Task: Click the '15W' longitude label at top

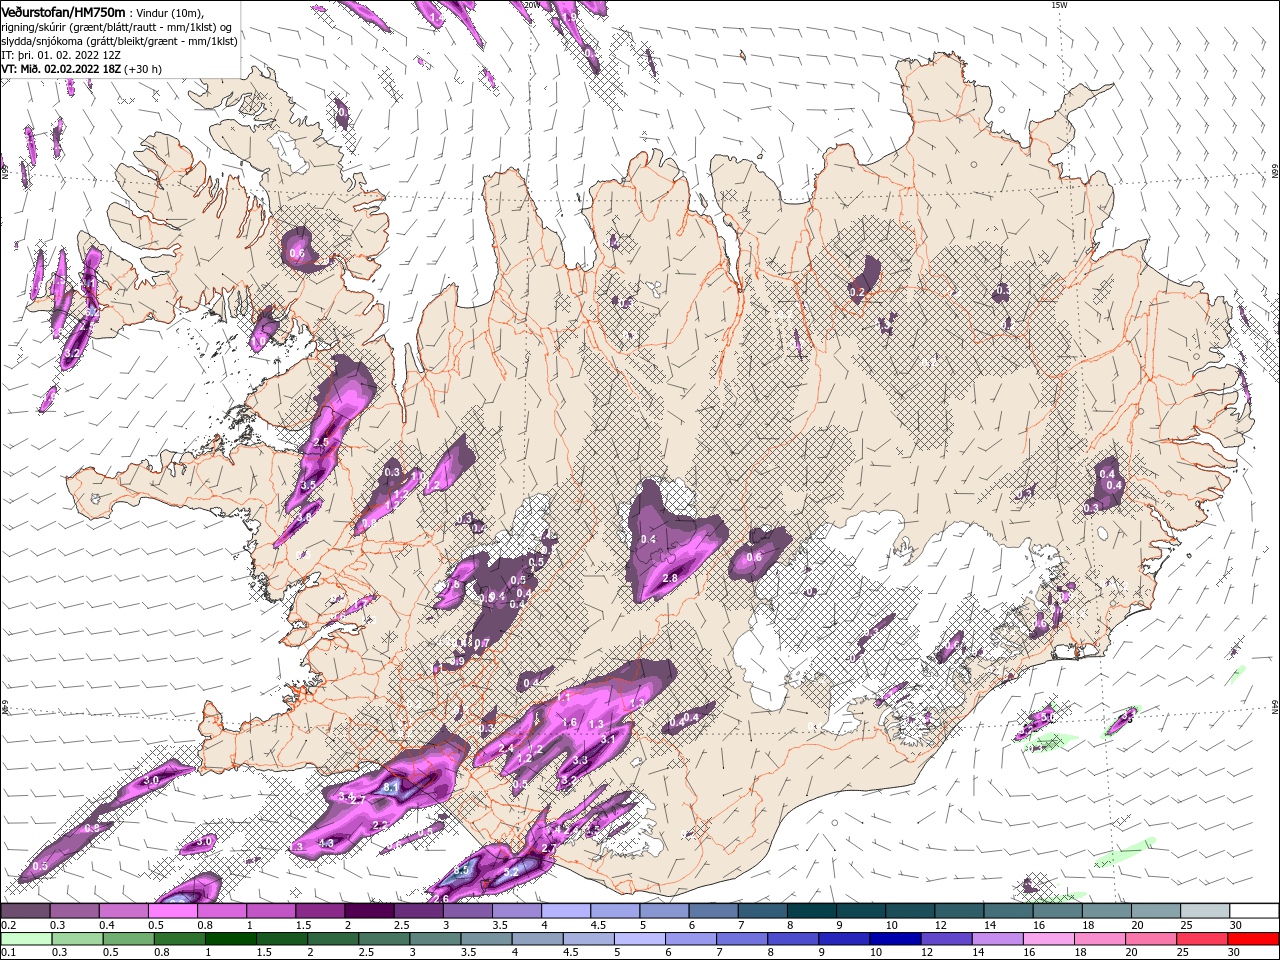Action: [1059, 5]
